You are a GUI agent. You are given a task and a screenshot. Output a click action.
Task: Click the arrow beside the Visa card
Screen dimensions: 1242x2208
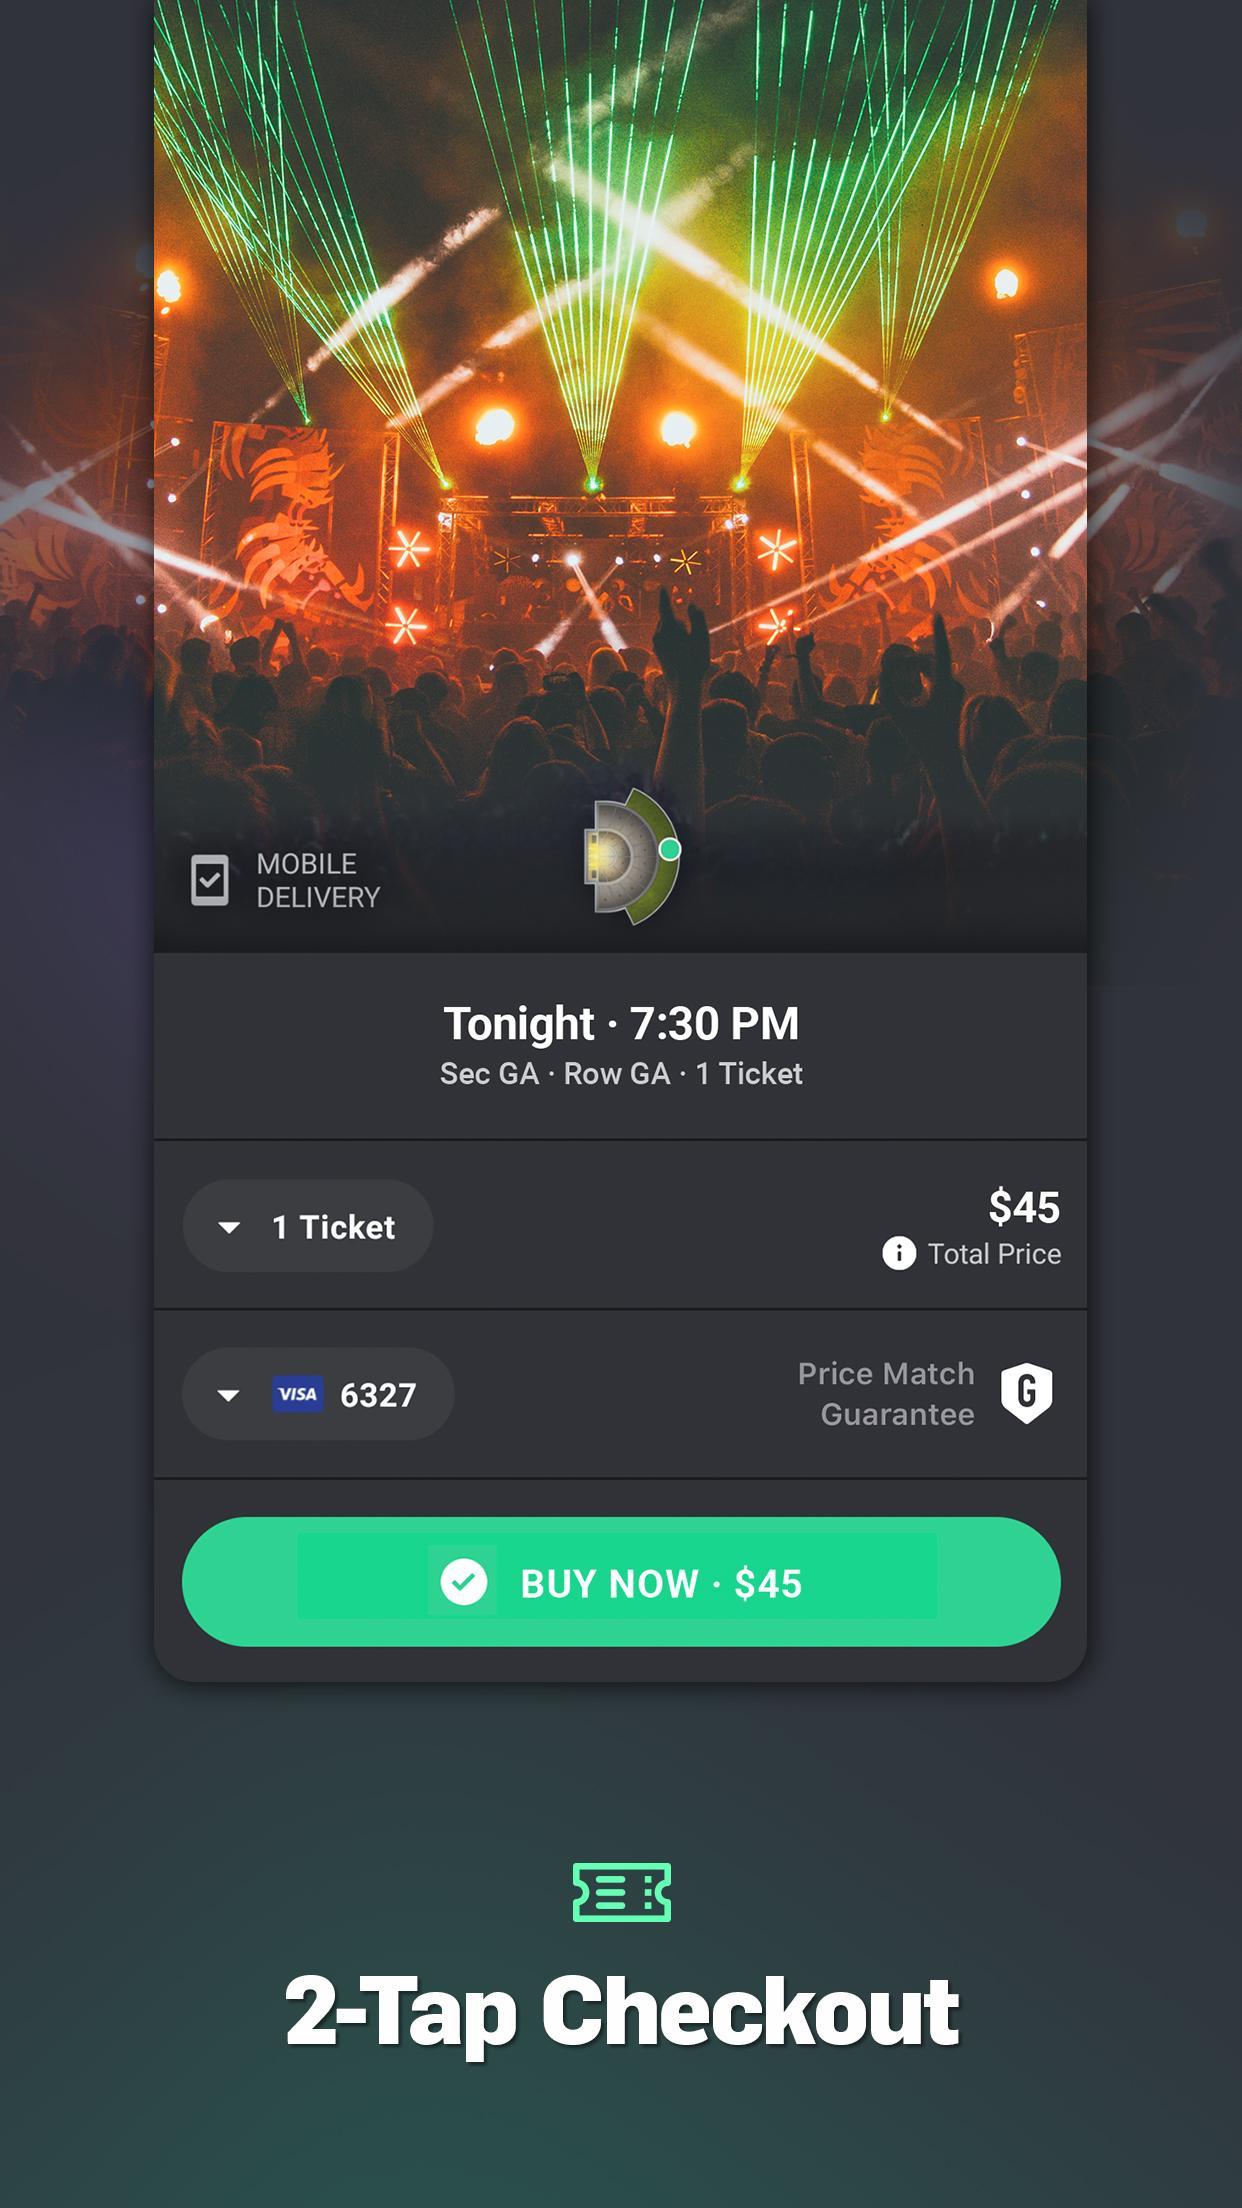pos(228,1395)
